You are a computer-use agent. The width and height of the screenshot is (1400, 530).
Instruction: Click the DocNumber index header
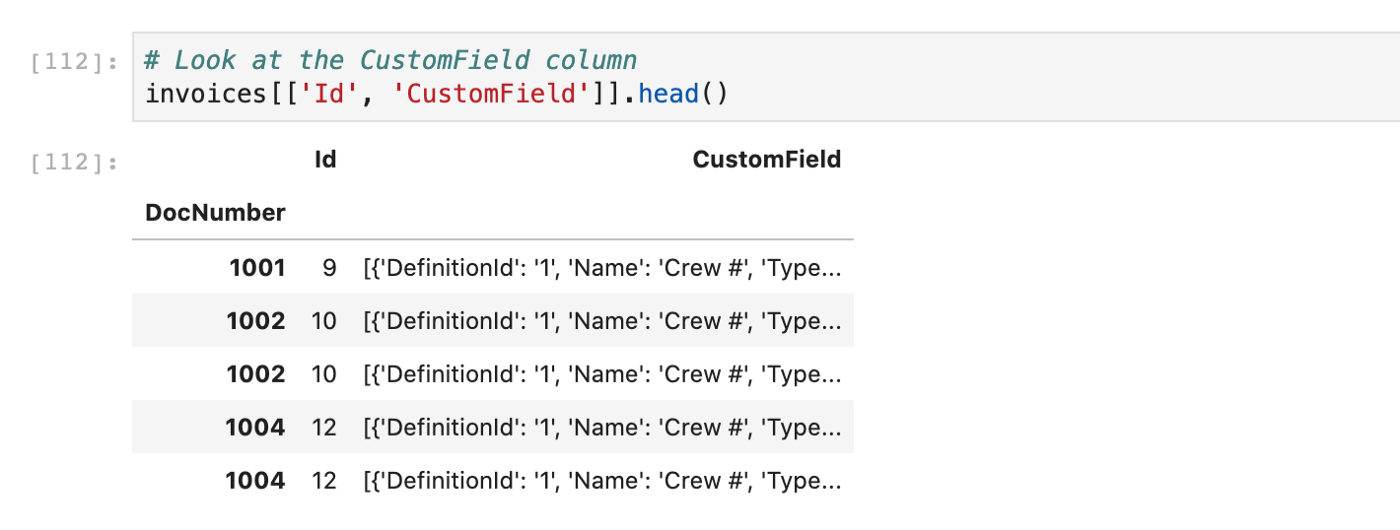(215, 212)
